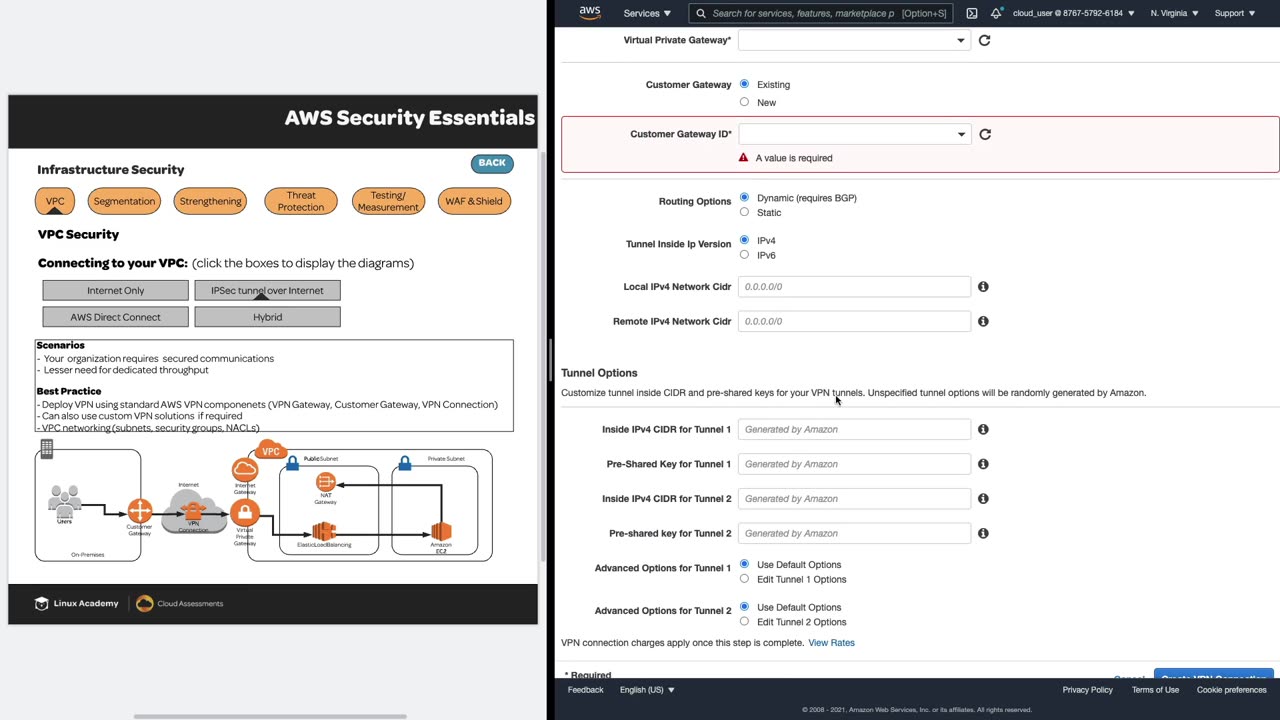
Task: Show the AWS Direct Connect diagram
Action: [115, 317]
